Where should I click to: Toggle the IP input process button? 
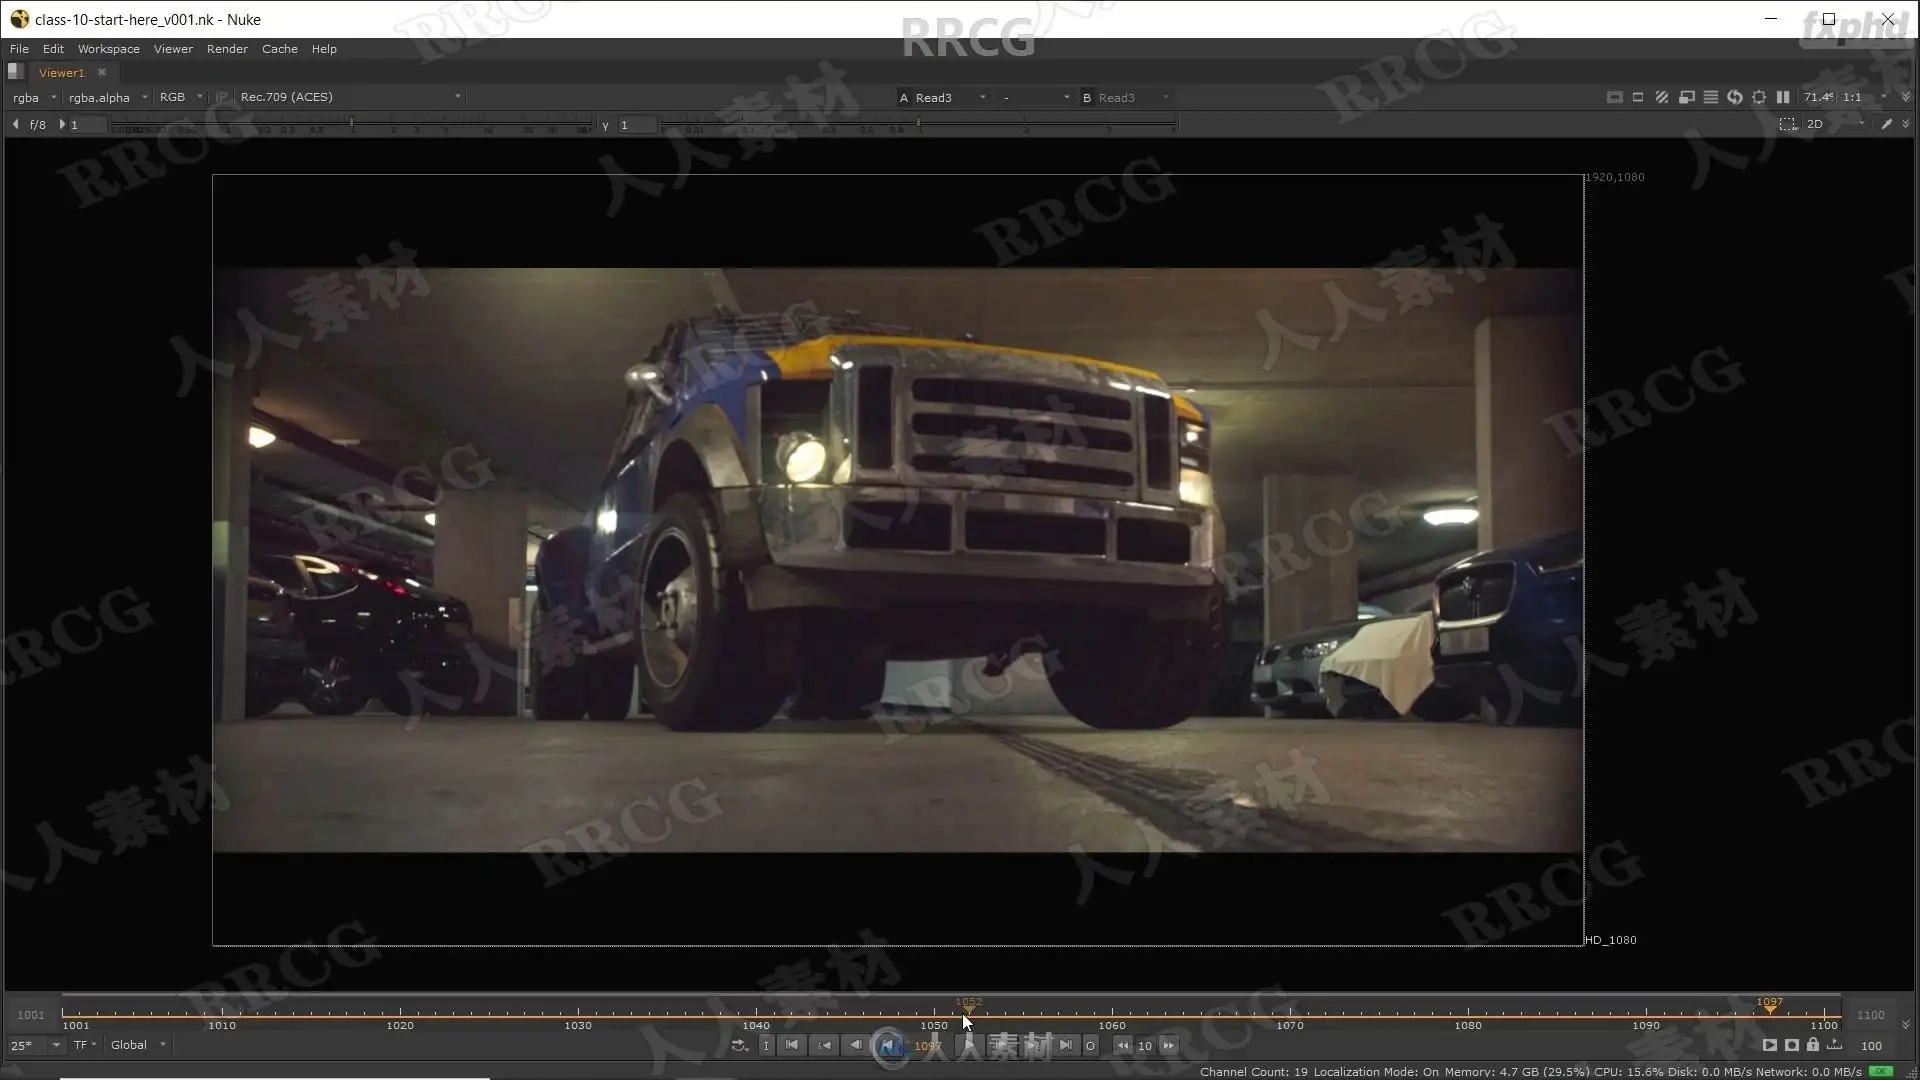(222, 98)
